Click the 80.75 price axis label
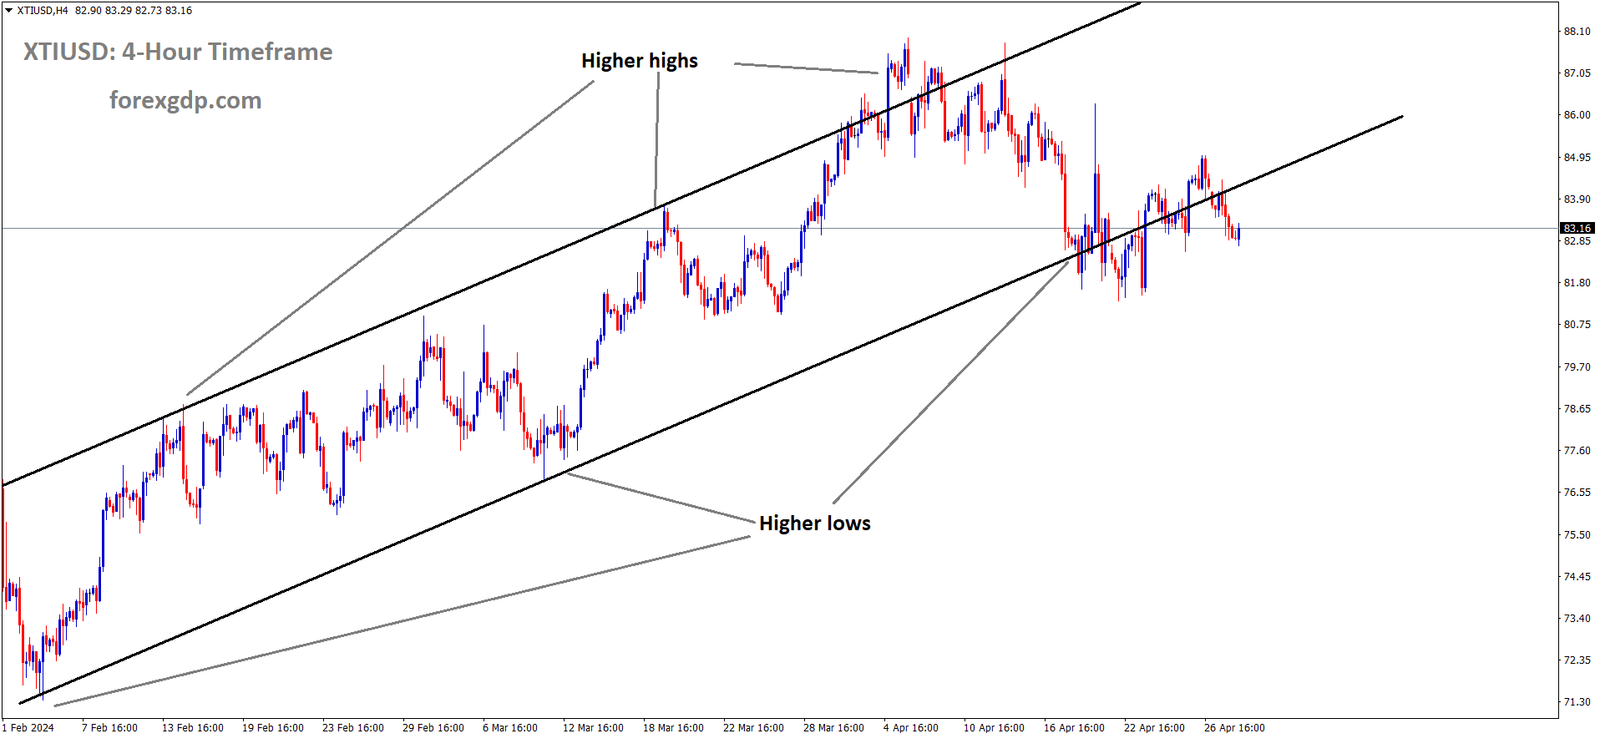The image size is (1600, 738). click(x=1577, y=324)
